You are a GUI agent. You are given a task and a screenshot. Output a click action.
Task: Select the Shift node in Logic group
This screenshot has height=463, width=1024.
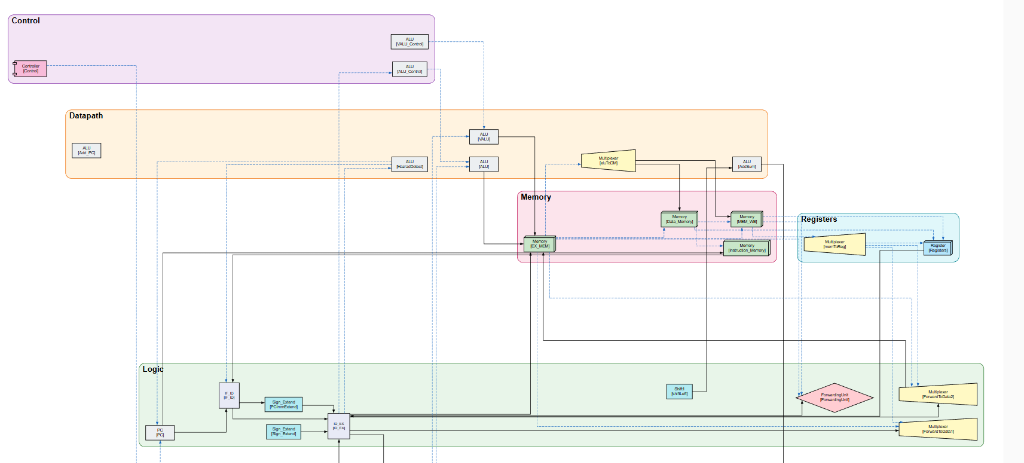click(679, 392)
